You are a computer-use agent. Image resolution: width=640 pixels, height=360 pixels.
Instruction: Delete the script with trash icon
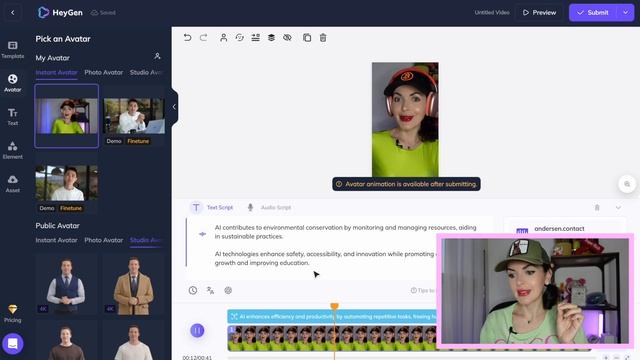[x=597, y=207]
